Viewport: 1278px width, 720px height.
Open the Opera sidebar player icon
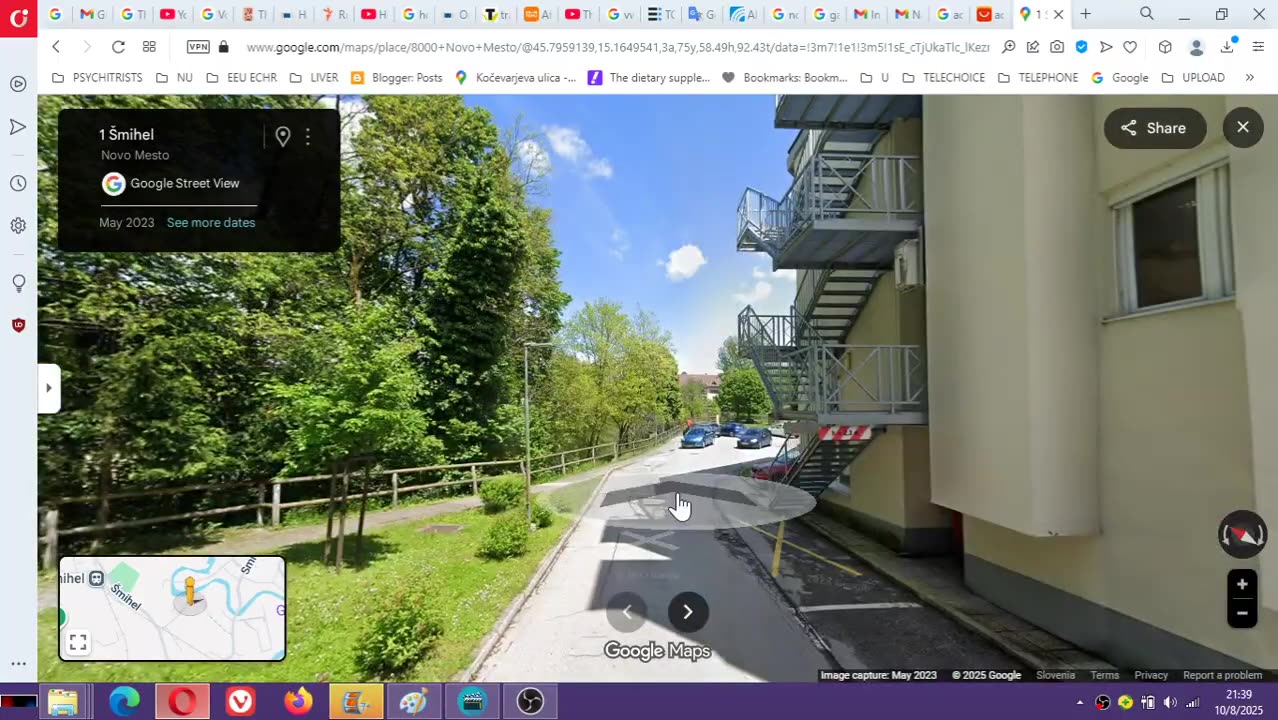coord(18,84)
